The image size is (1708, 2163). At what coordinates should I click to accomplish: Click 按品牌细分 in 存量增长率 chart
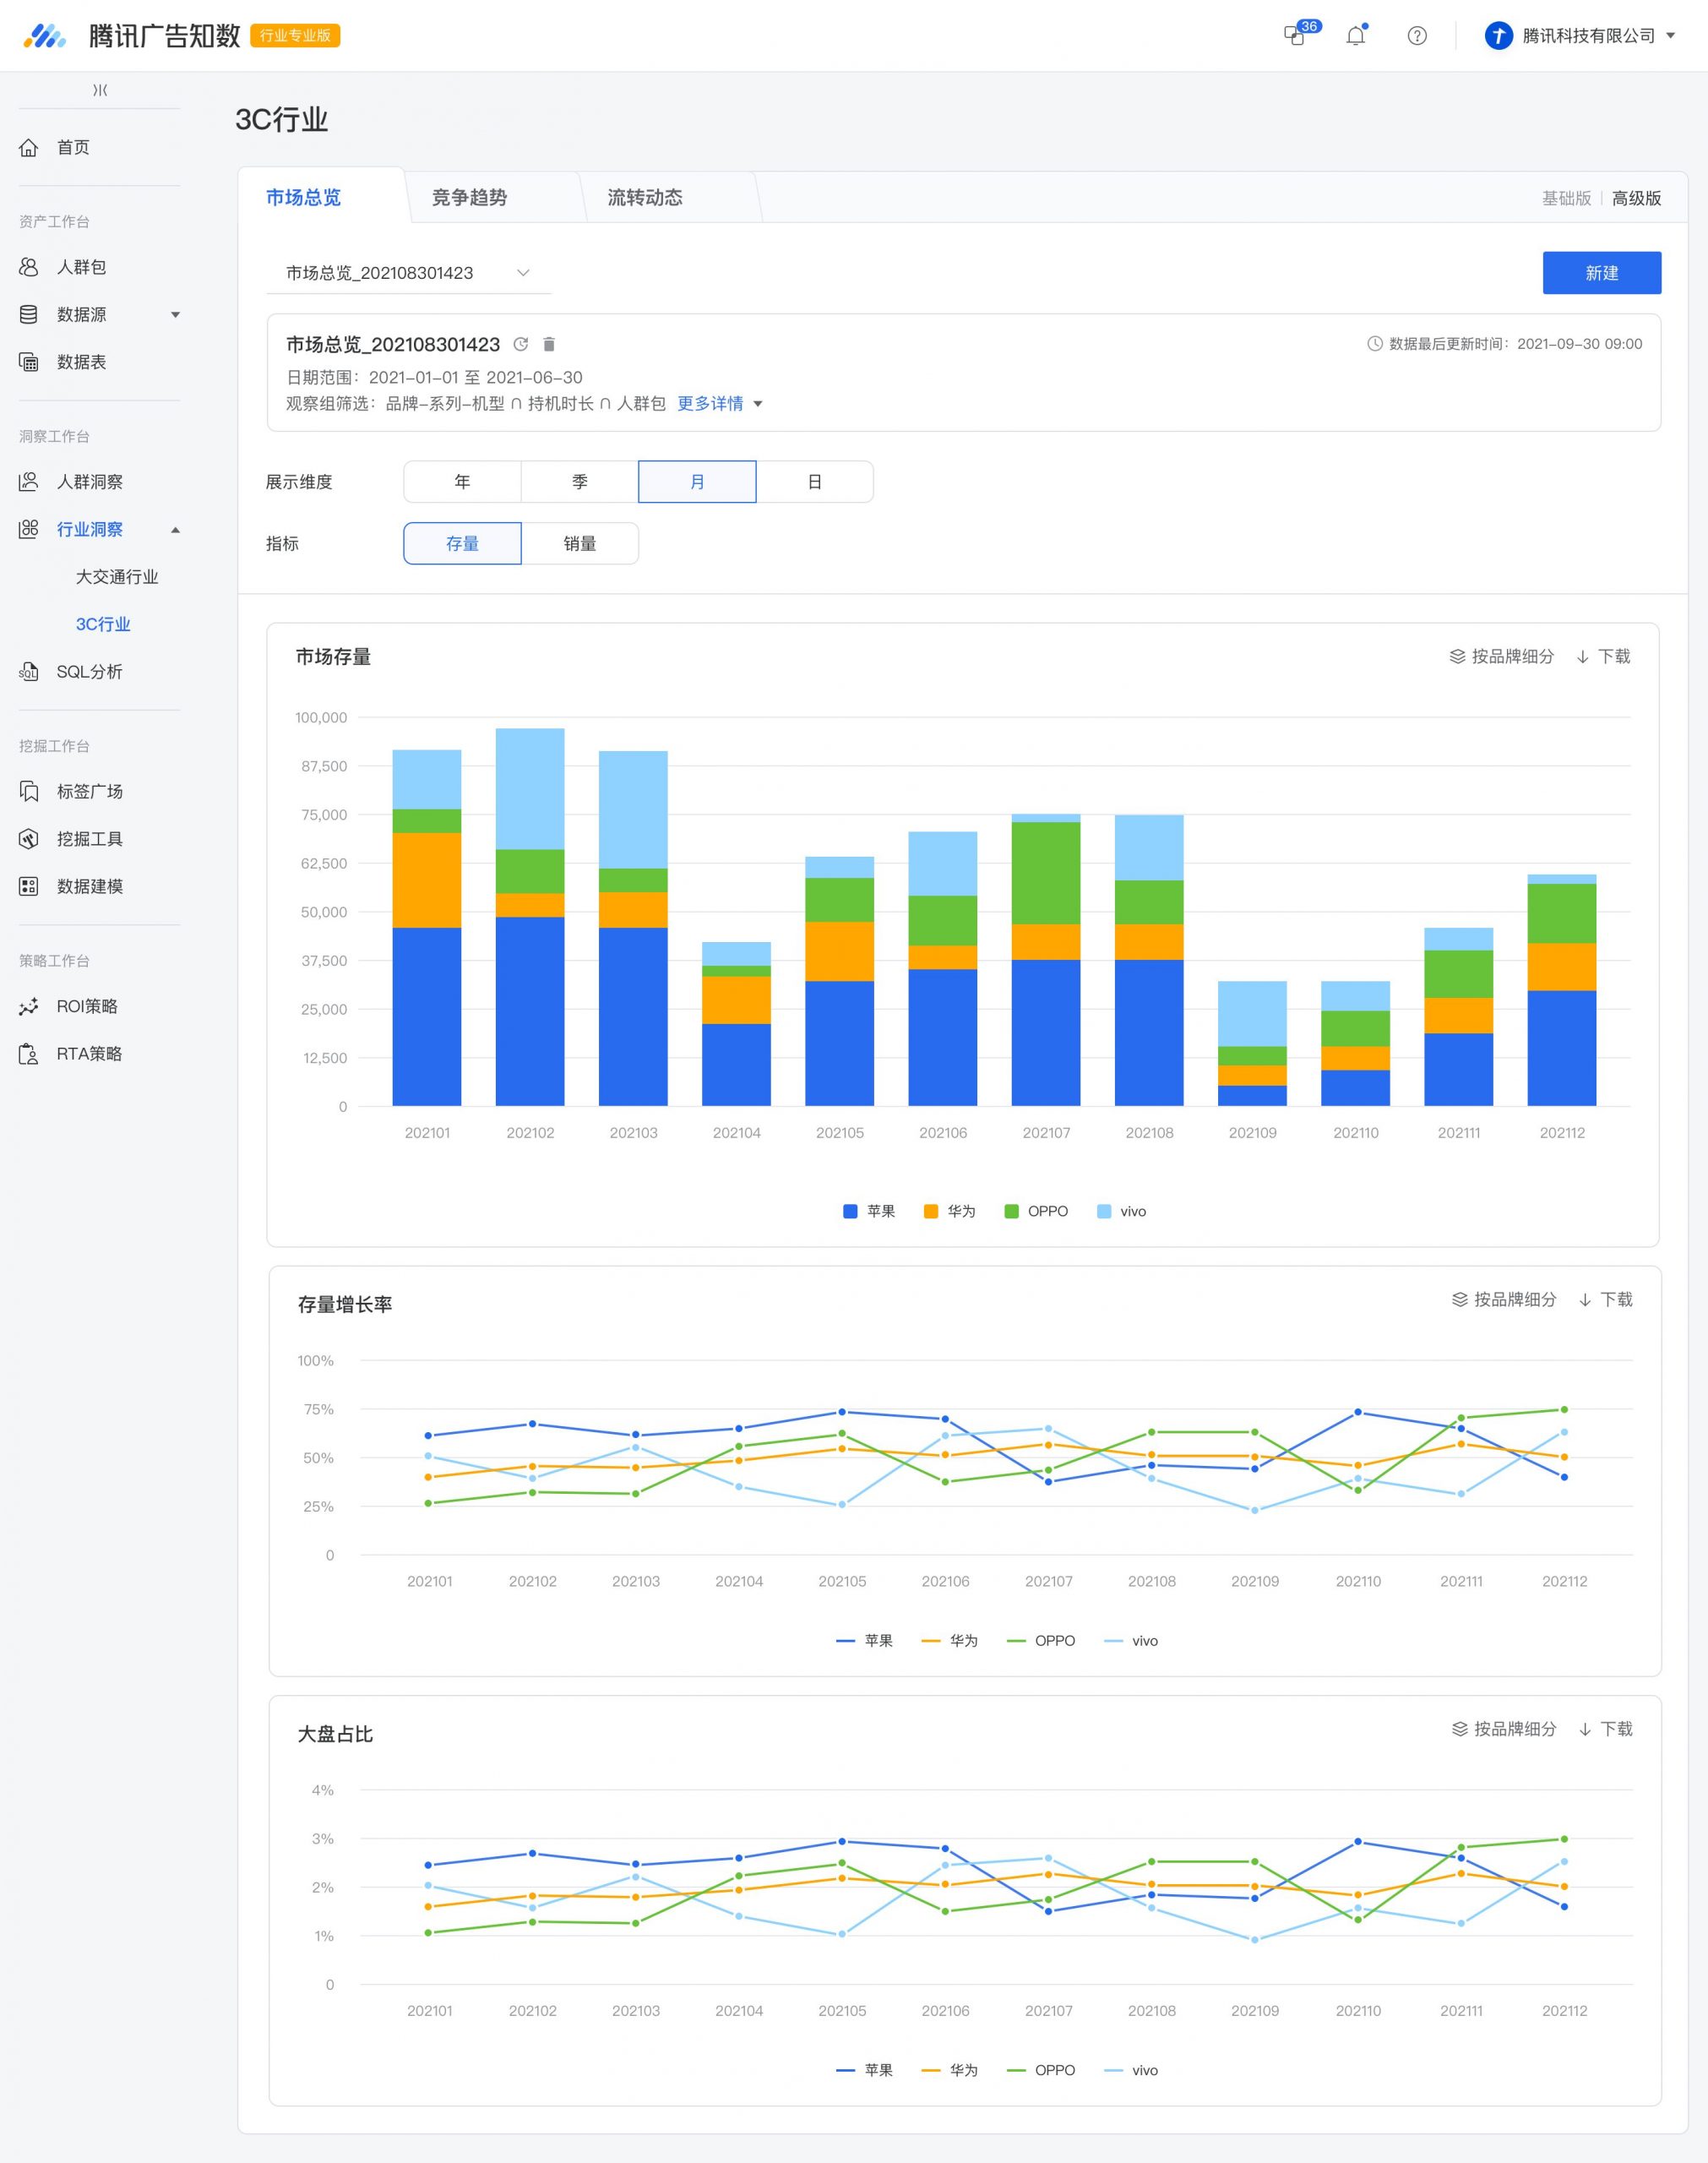[x=1504, y=1299]
